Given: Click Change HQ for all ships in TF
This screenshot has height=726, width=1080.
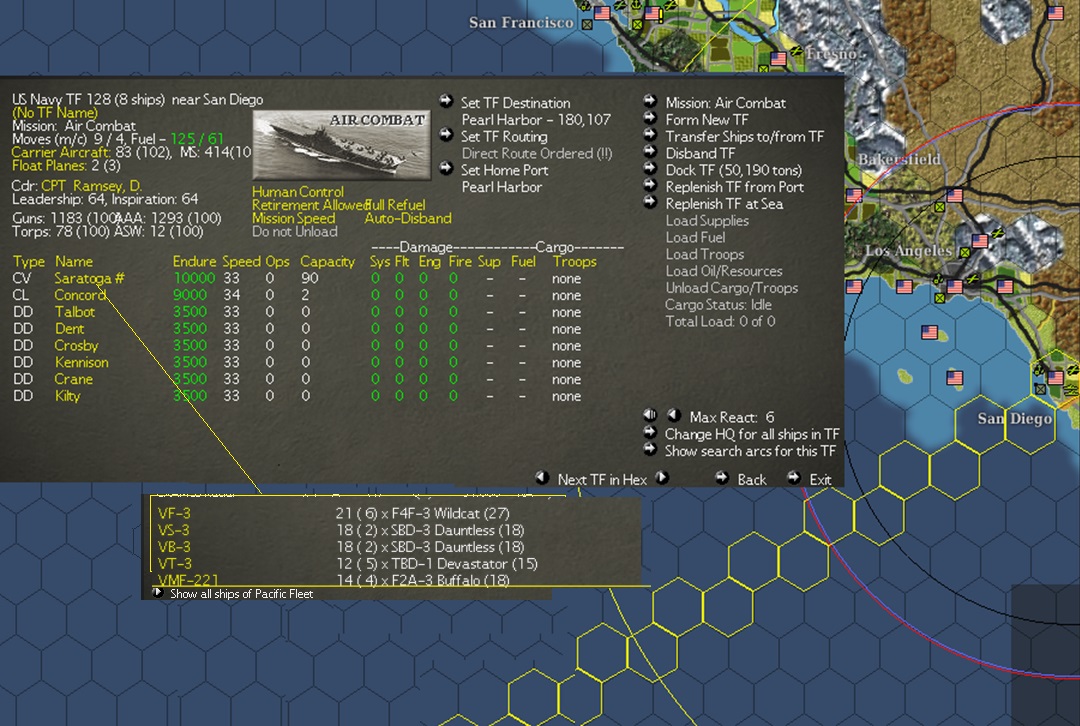Looking at the screenshot, I should [x=751, y=435].
